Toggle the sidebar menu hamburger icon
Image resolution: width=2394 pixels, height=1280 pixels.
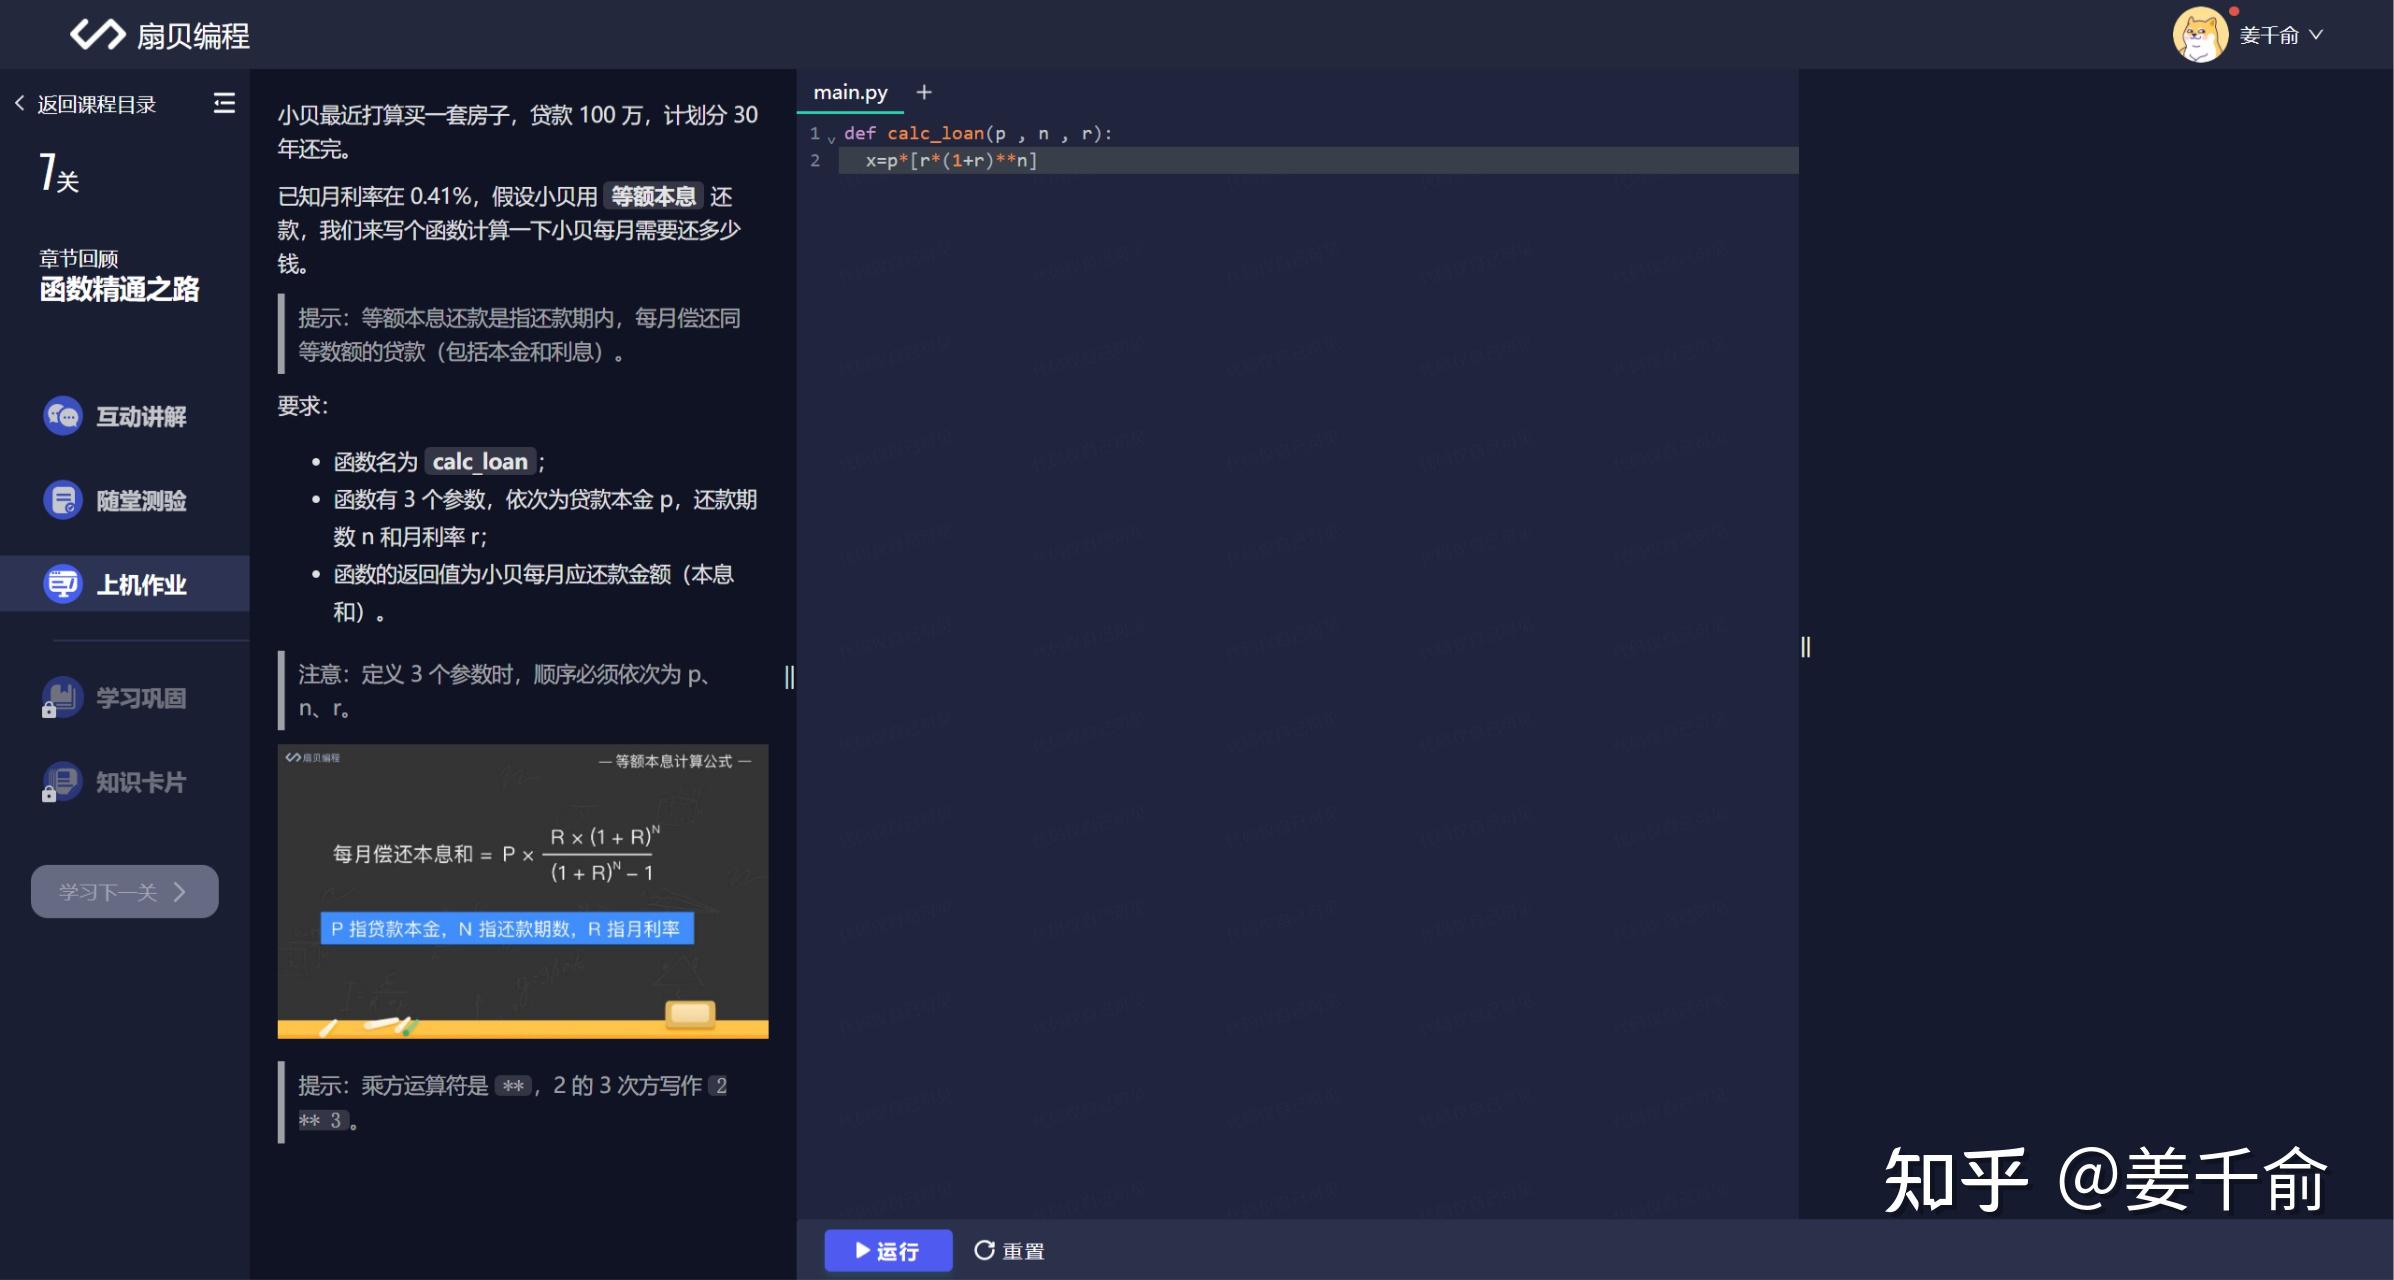pos(224,103)
